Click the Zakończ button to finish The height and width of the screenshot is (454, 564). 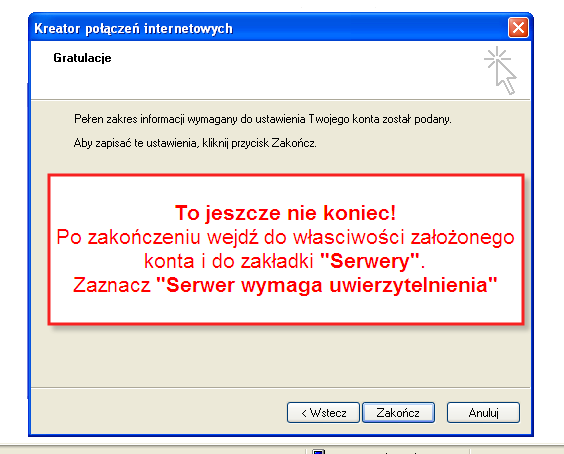click(398, 412)
